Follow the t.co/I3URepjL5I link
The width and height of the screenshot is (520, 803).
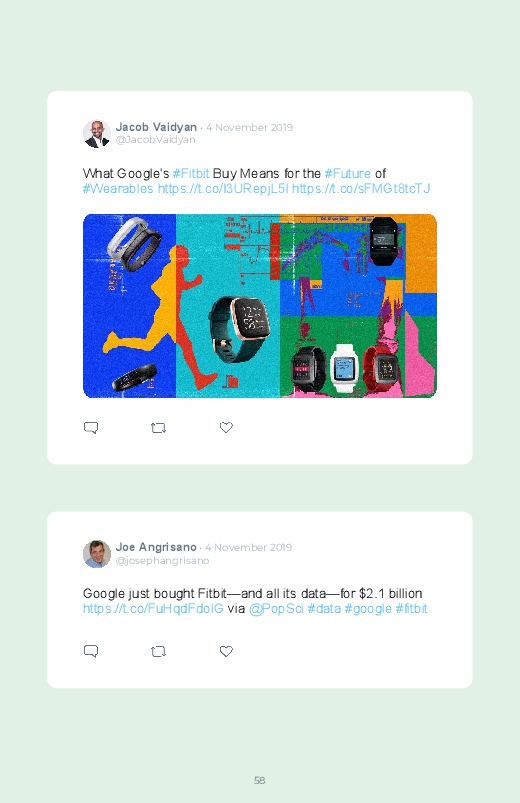pos(223,188)
